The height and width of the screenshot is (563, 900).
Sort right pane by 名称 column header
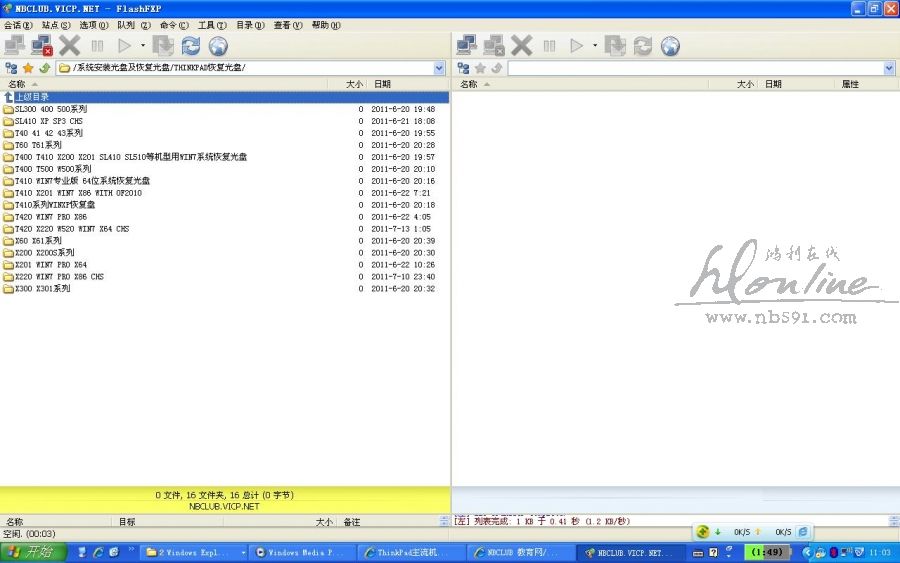point(469,84)
